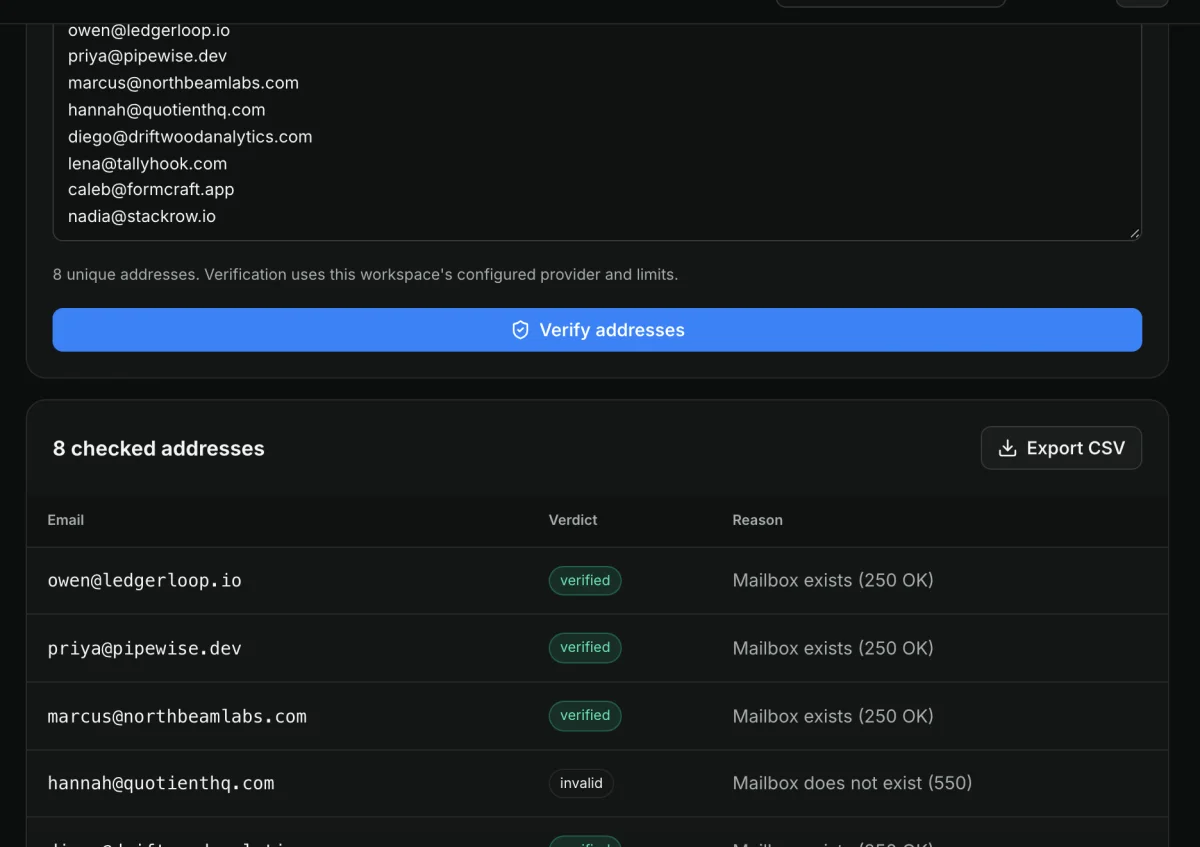Click the '8 unique addresses' helper text

366,274
